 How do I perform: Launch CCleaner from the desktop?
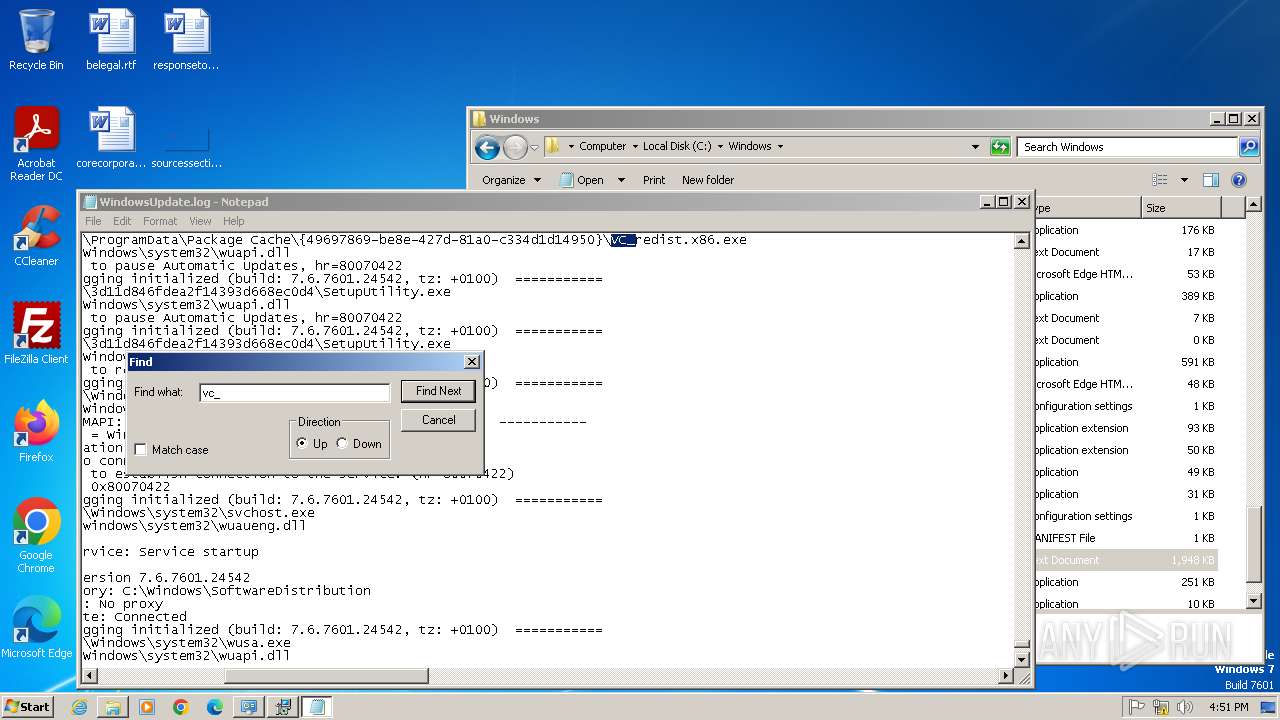[36, 236]
